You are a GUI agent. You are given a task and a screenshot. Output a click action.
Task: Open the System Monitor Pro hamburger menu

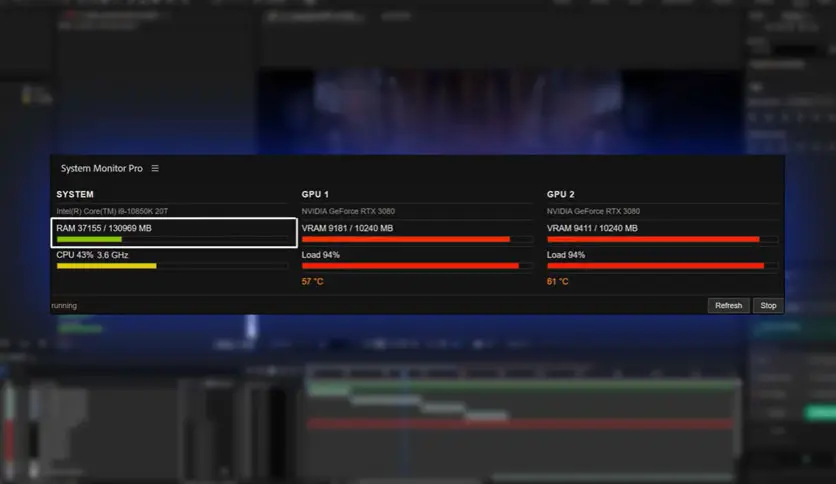coord(155,168)
